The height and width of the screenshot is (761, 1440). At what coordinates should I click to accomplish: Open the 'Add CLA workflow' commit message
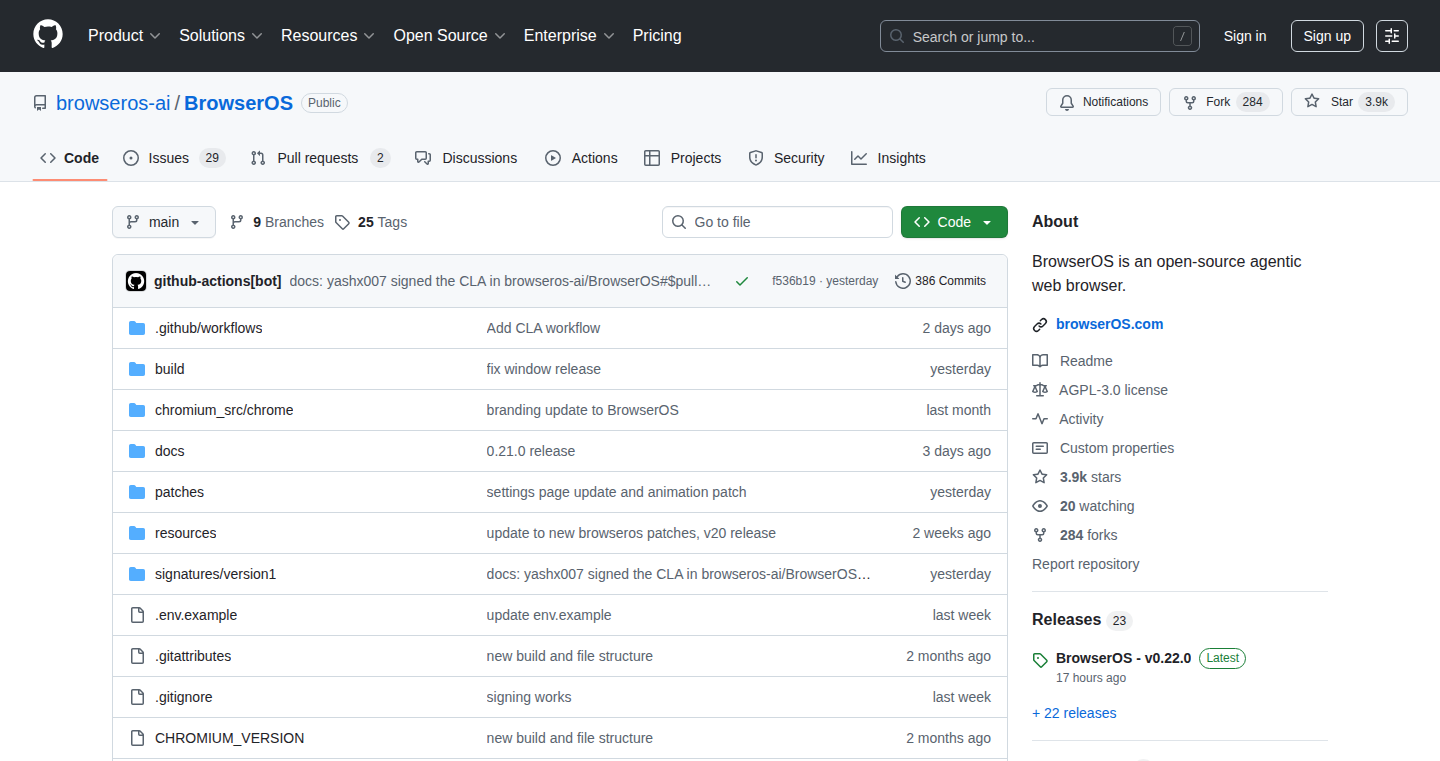pyautogui.click(x=543, y=328)
